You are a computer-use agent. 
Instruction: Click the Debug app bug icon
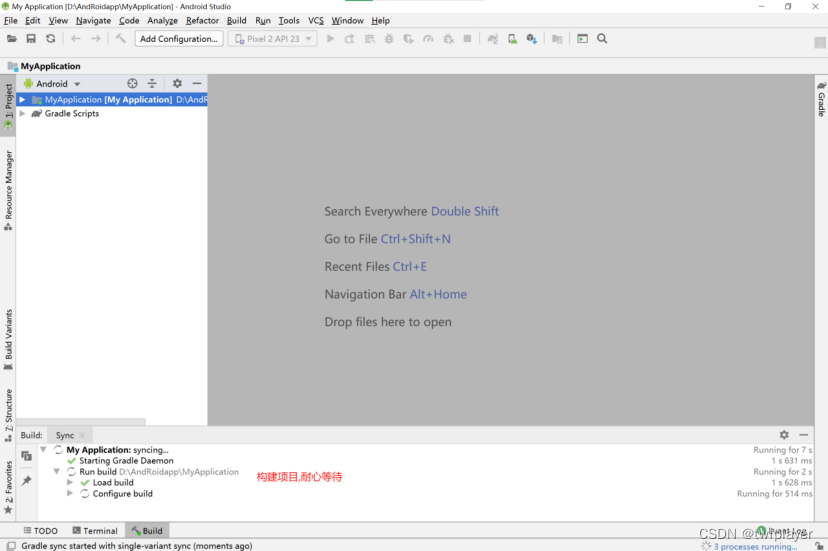tap(389, 39)
